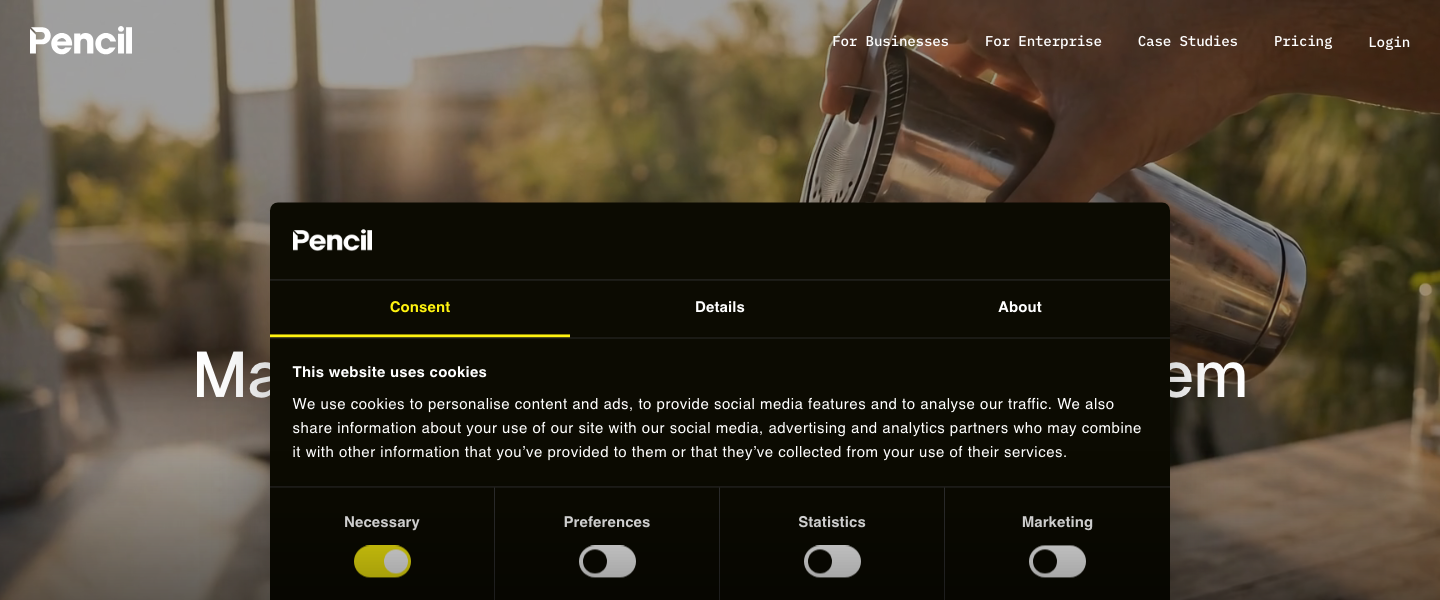This screenshot has width=1440, height=600.
Task: Click the Preferences label text
Action: [607, 522]
